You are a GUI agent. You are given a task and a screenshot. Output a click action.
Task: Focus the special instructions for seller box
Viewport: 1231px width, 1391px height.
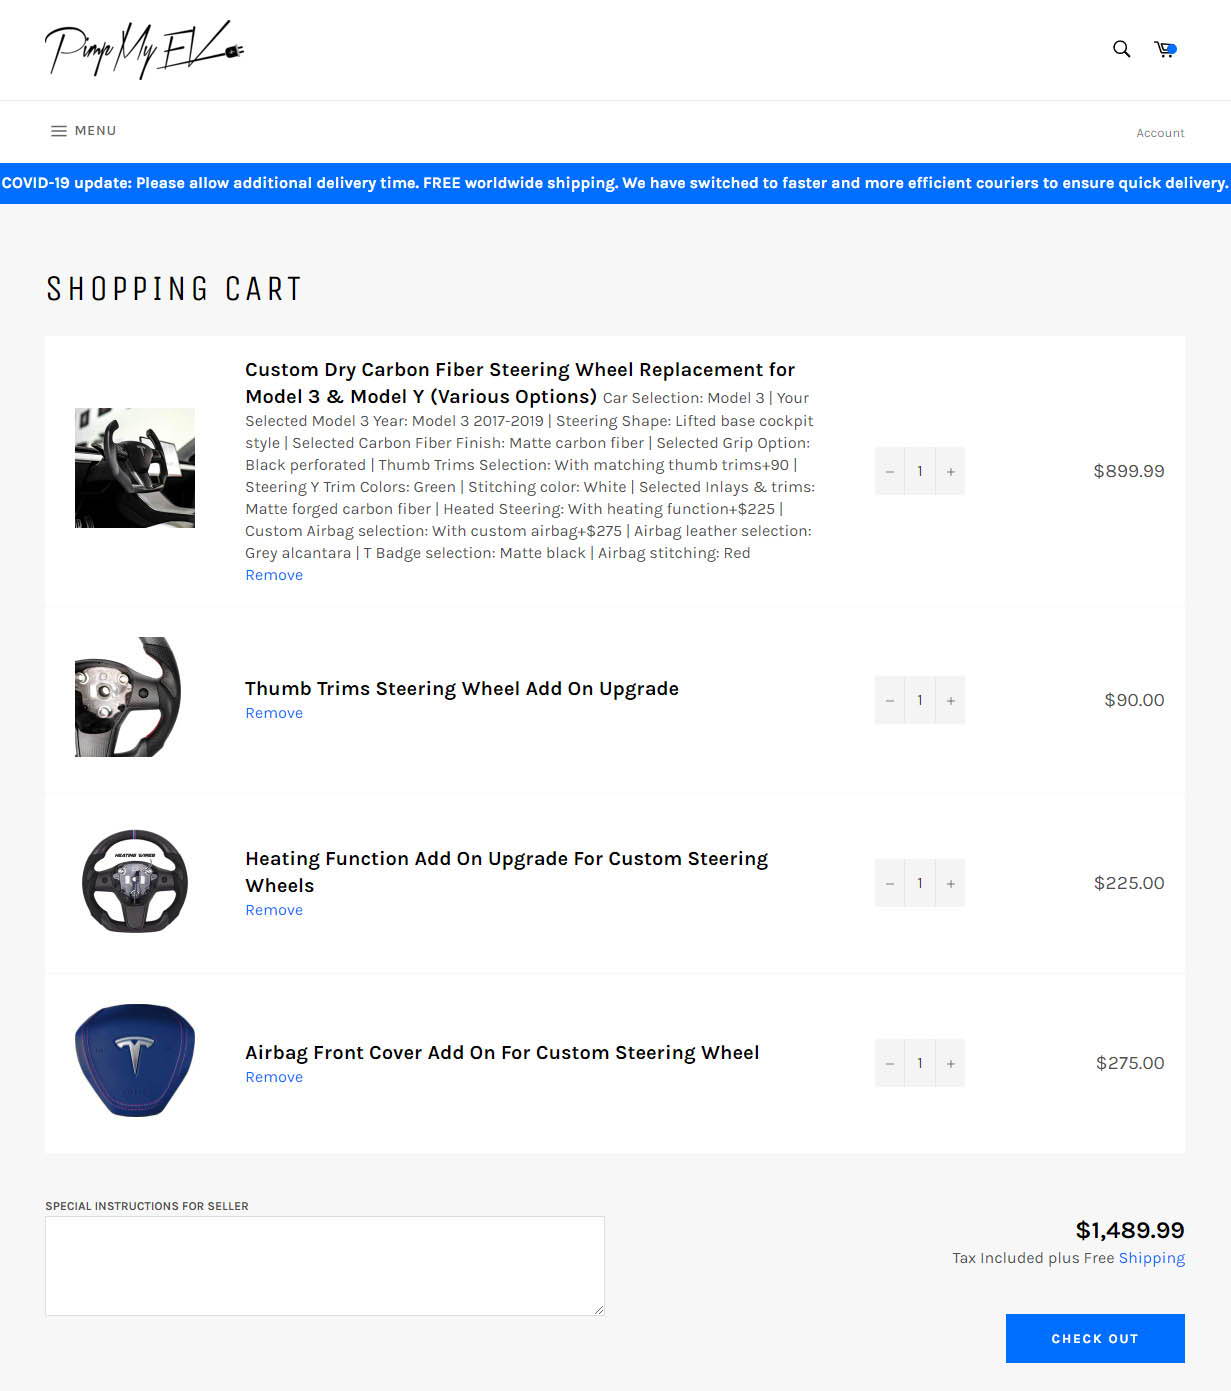[325, 1266]
